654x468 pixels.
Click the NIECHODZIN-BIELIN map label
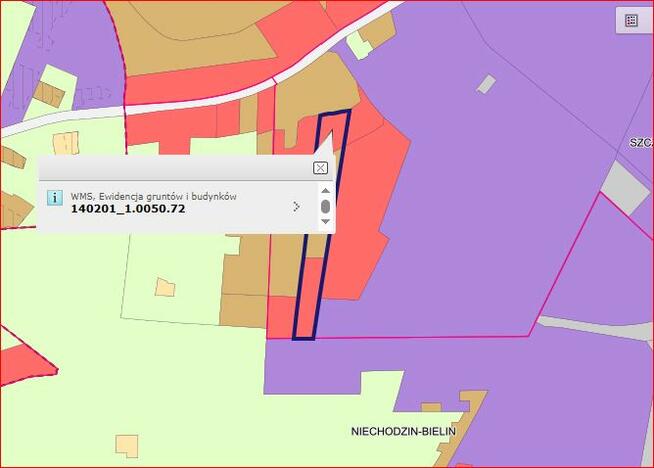coord(403,431)
